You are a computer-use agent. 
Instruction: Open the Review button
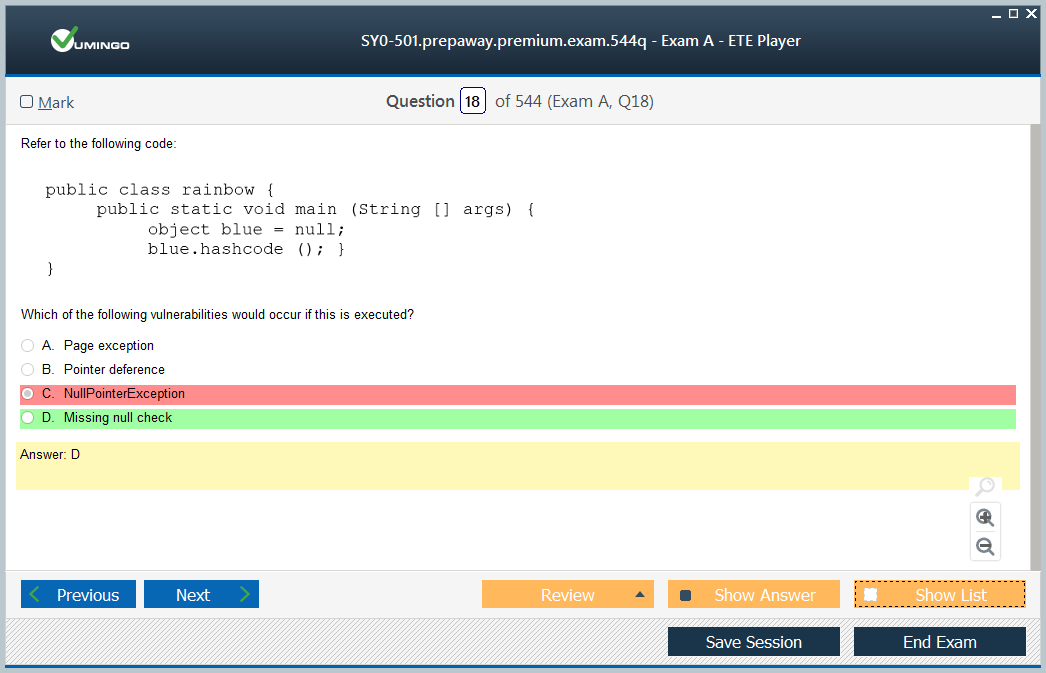(x=568, y=594)
